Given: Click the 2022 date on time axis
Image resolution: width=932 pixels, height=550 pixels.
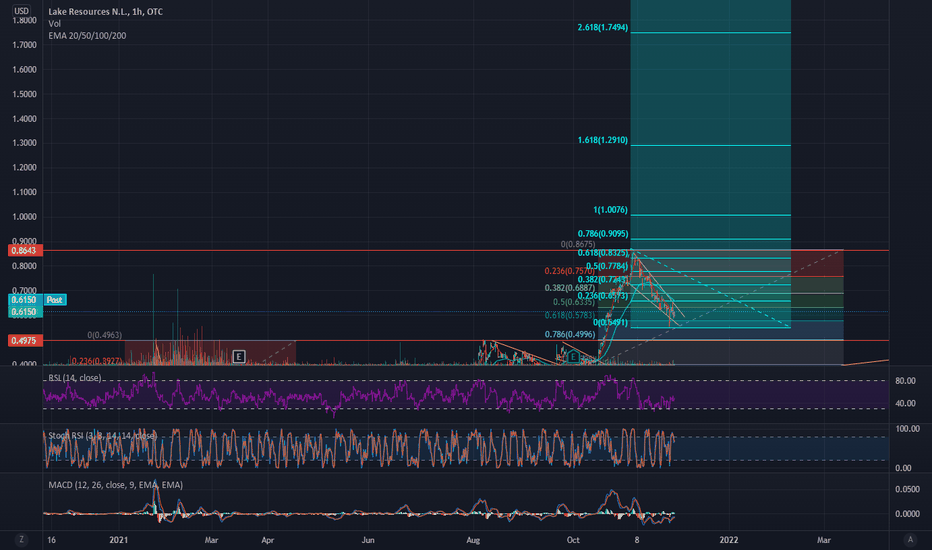Looking at the screenshot, I should [729, 540].
